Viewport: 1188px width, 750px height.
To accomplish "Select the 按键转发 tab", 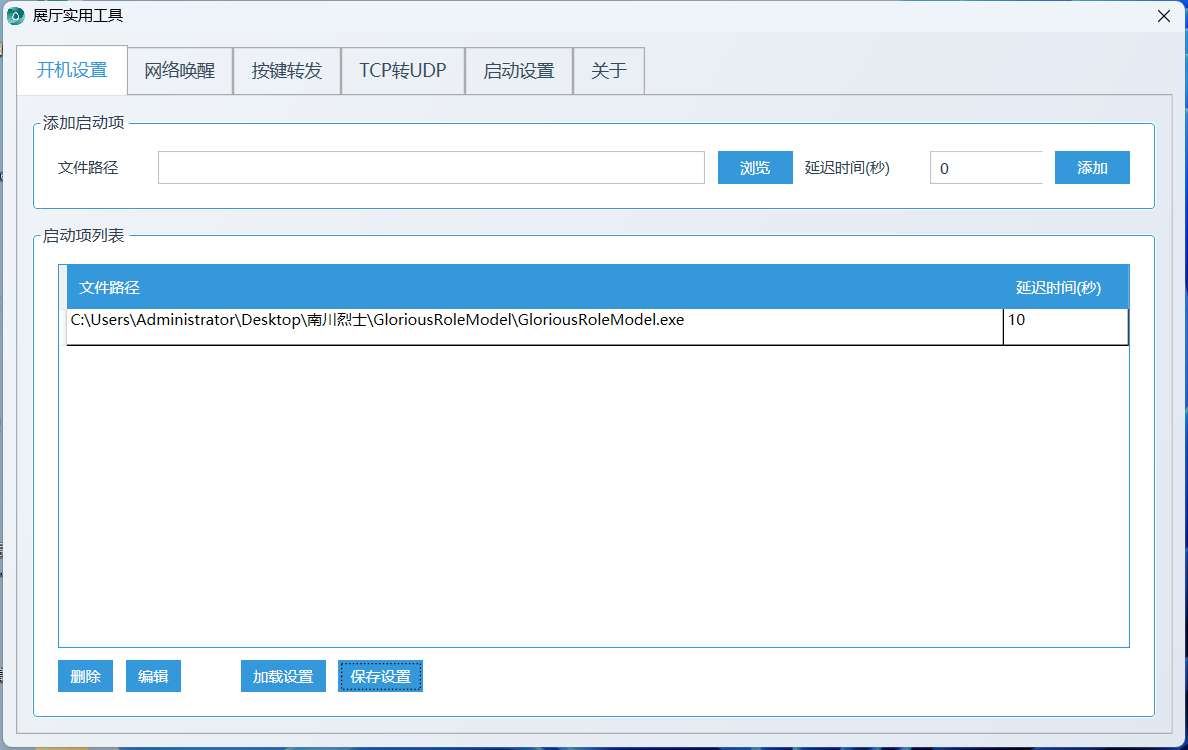I will click(287, 71).
